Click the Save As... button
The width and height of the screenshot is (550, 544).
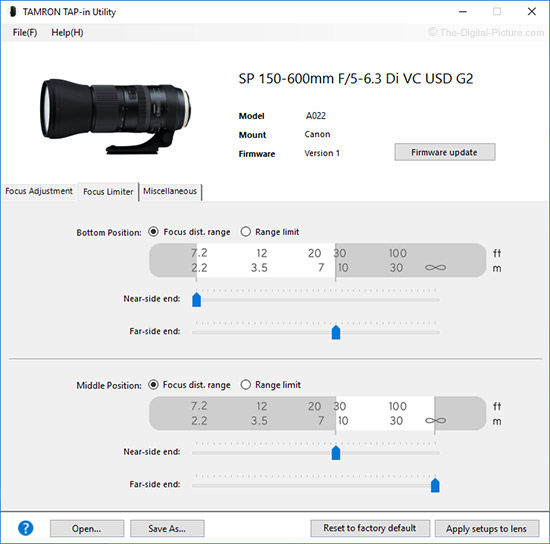coord(167,528)
